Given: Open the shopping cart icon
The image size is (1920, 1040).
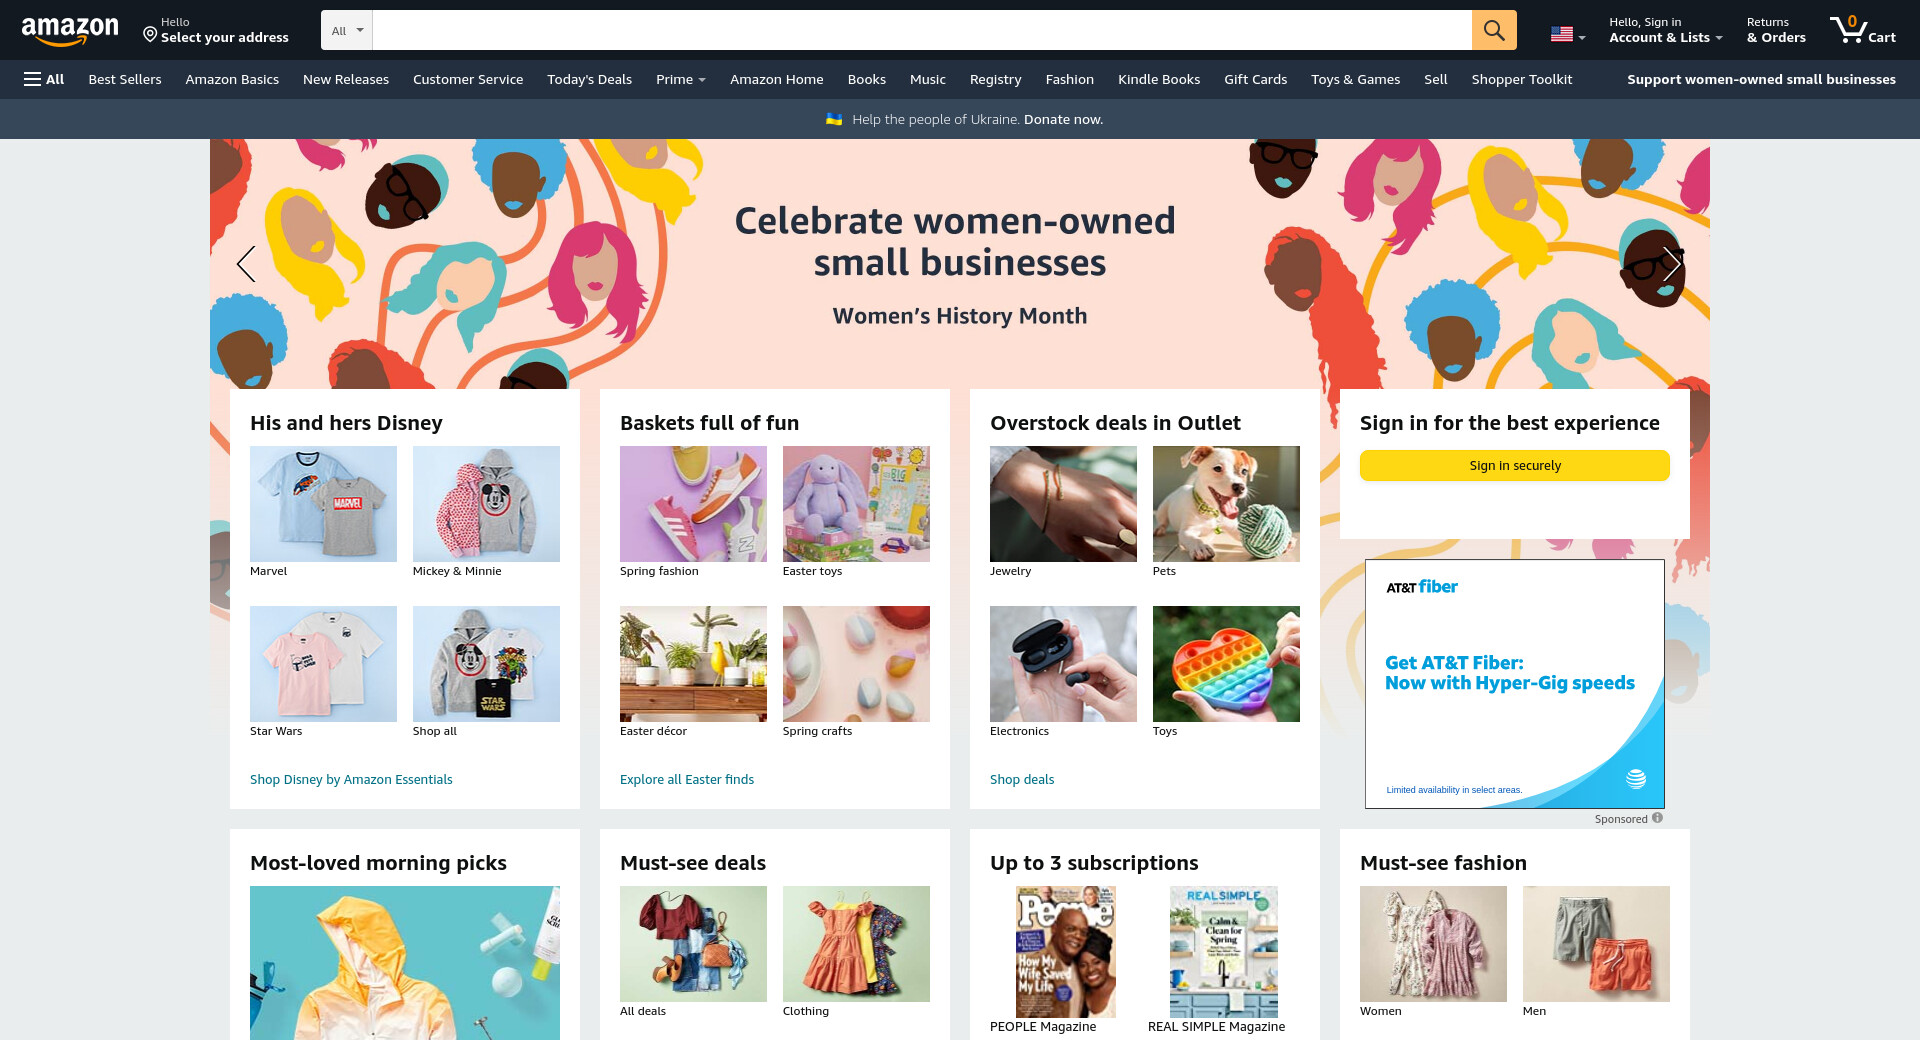Looking at the screenshot, I should pos(1862,30).
